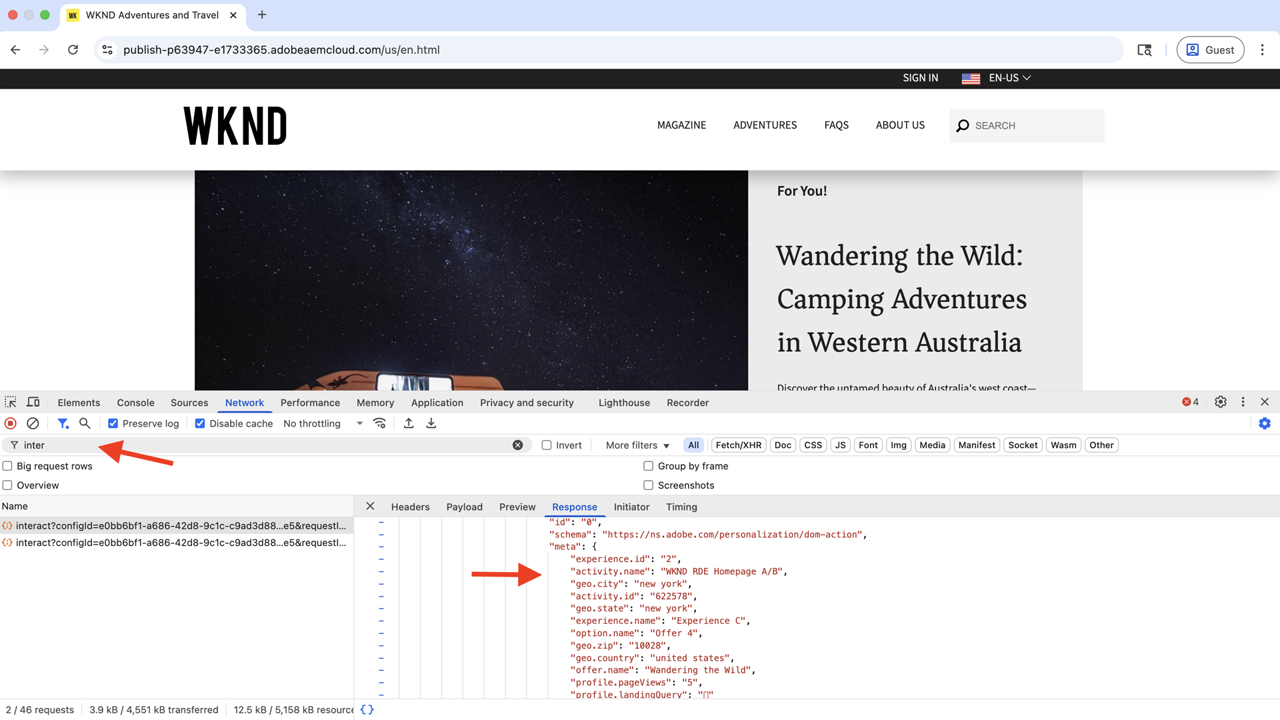Toggle the device toolbar icon
Viewport: 1280px width, 720px height.
pyautogui.click(x=33, y=403)
